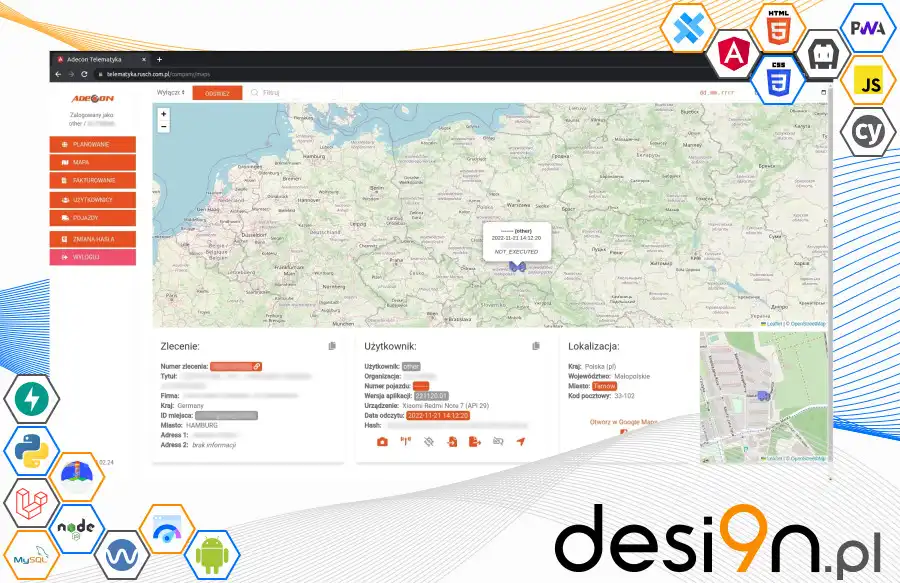Click the copy icon on Zlecenie panel header
Screen dimensions: 900x583
pyautogui.click(x=331, y=345)
